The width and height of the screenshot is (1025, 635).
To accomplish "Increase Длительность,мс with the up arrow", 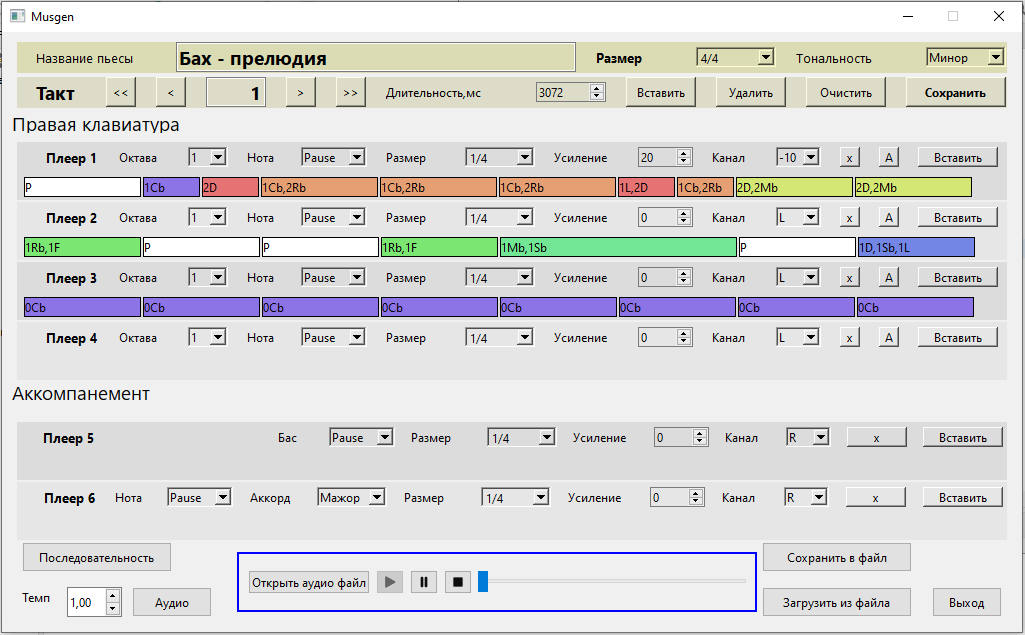I will point(596,88).
